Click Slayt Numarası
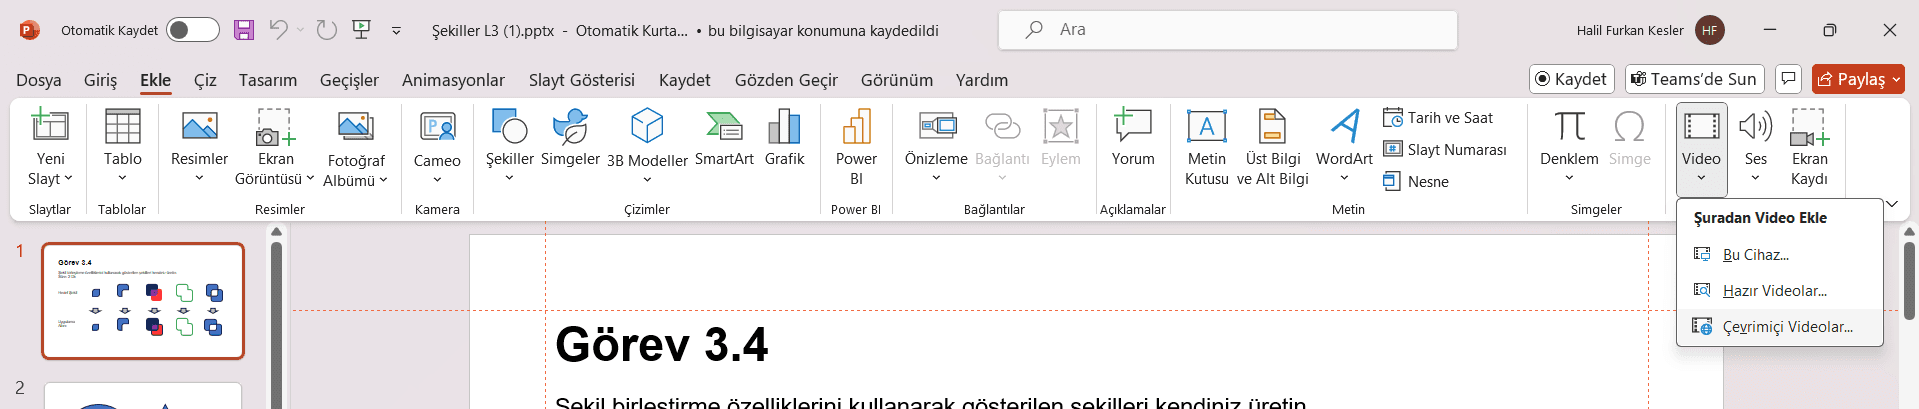 point(1445,150)
